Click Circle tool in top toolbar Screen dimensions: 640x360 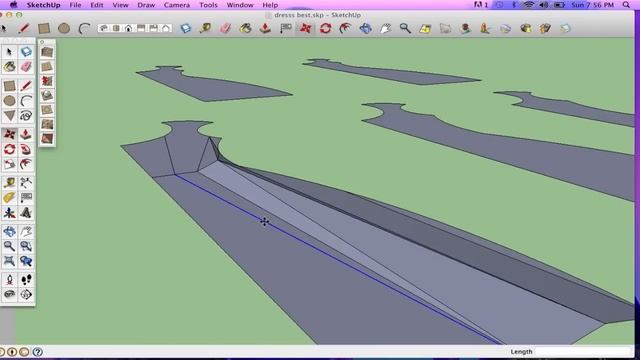pos(64,28)
